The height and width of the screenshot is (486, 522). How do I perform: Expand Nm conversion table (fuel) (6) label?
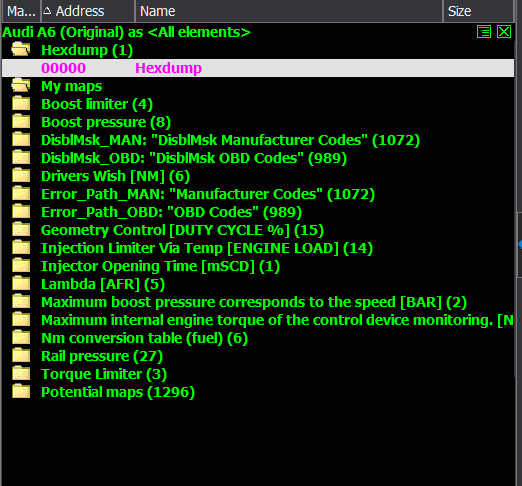[x=144, y=338]
